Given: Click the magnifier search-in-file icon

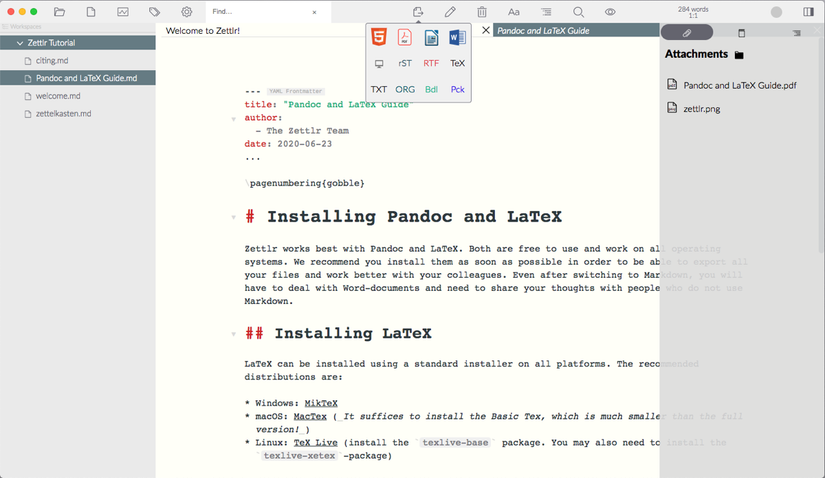Looking at the screenshot, I should click(578, 12).
